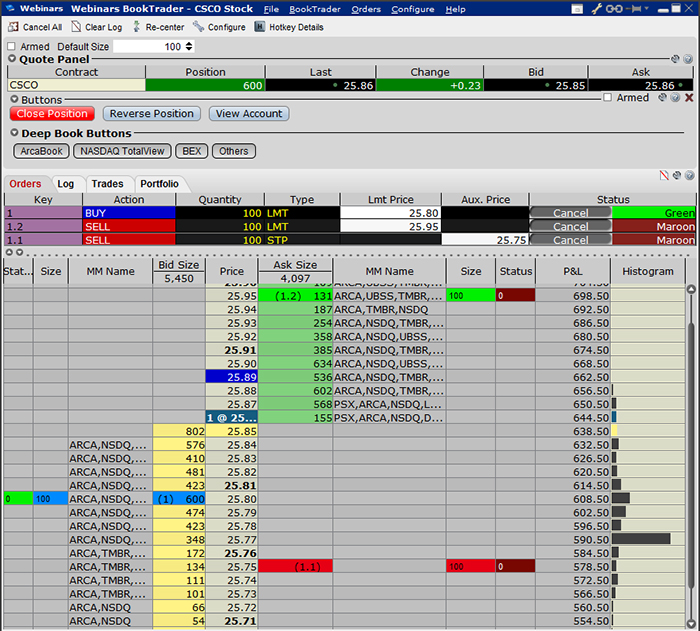Open ArcaBook deep book
Screen dimensions: 700x631
pyautogui.click(x=41, y=151)
